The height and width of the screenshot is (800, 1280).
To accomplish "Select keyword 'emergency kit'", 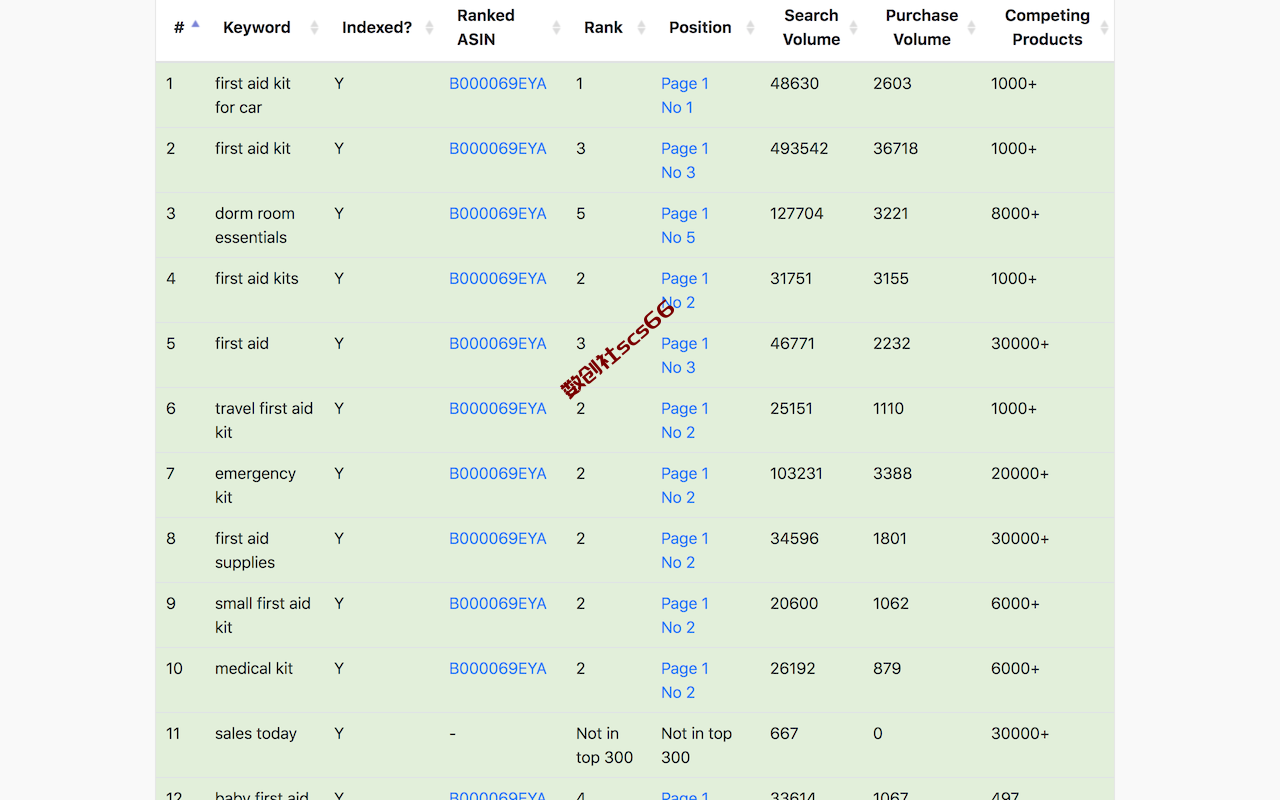I will tap(255, 486).
